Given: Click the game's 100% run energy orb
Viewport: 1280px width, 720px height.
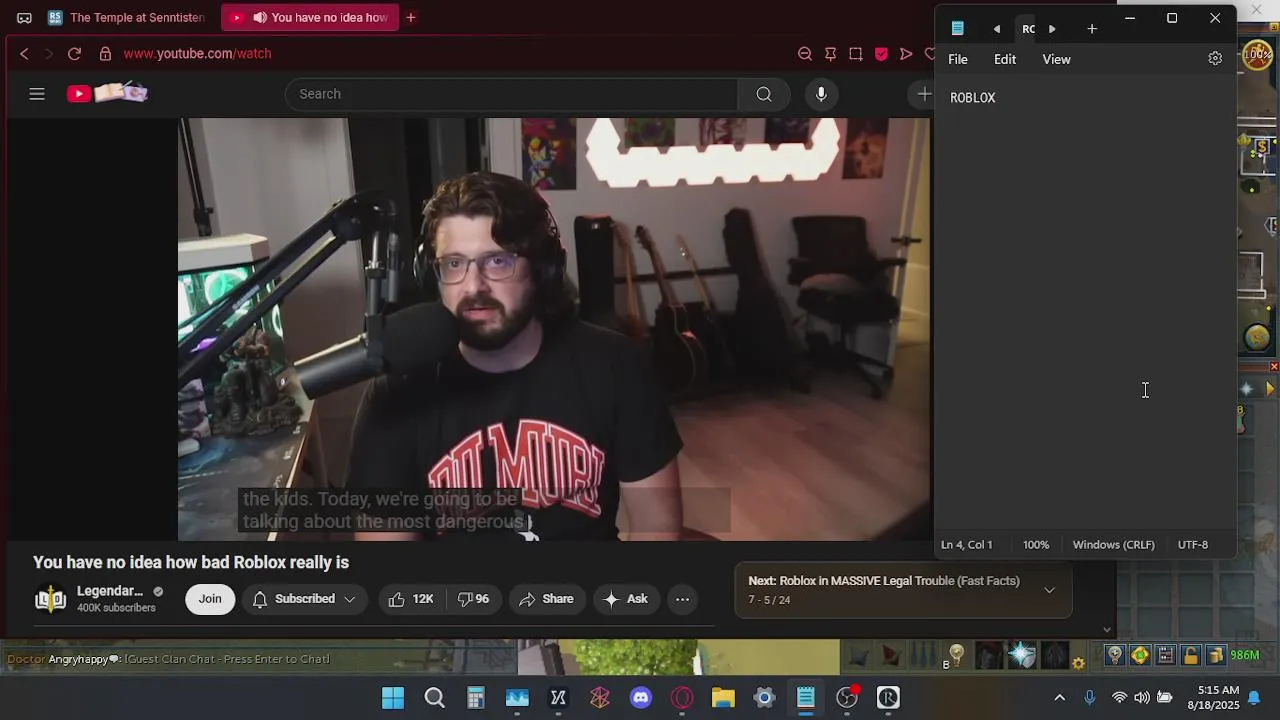Looking at the screenshot, I should [x=1257, y=55].
